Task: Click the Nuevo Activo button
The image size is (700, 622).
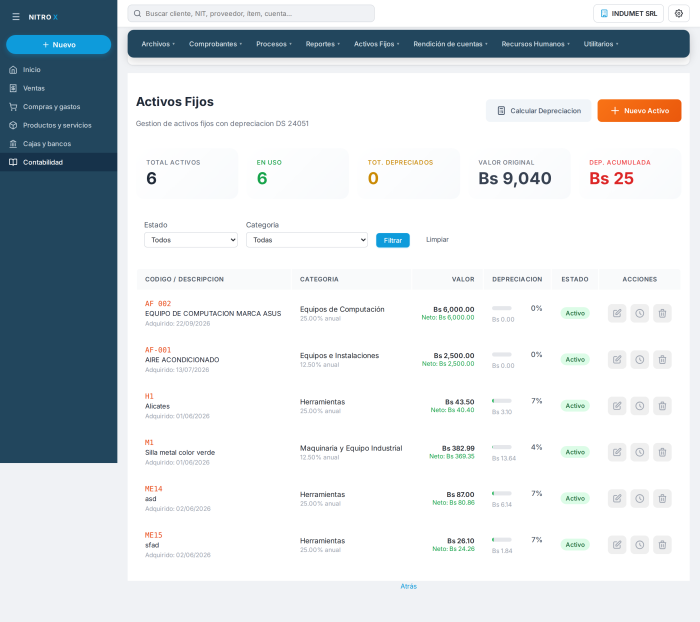Action: click(639, 110)
